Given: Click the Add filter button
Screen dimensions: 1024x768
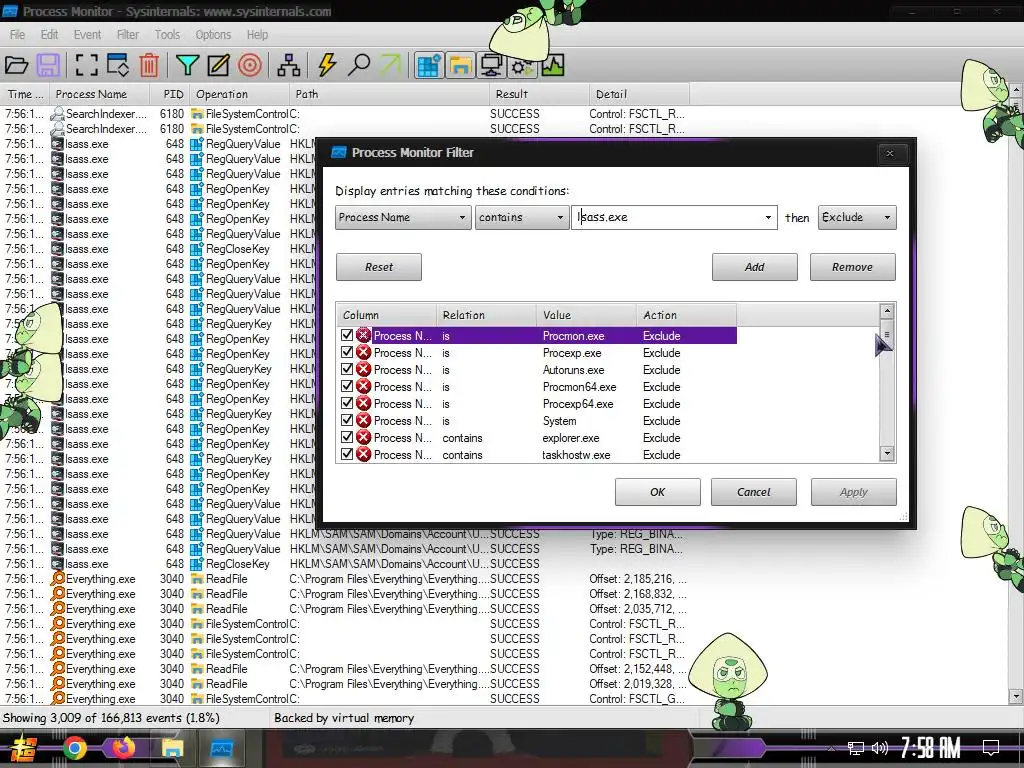Looking at the screenshot, I should pos(754,267).
